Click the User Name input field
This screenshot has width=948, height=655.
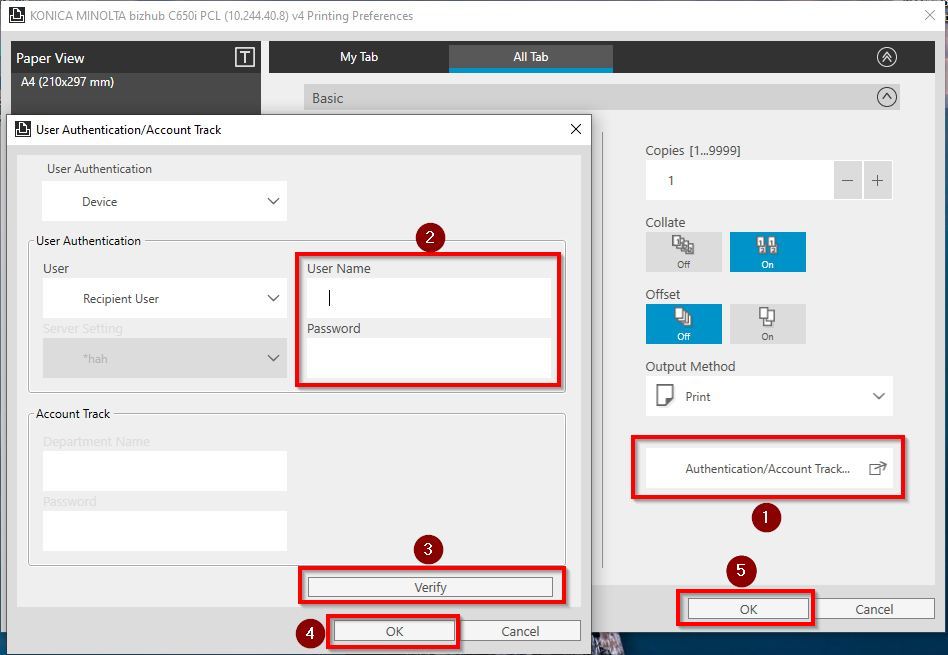tap(428, 298)
